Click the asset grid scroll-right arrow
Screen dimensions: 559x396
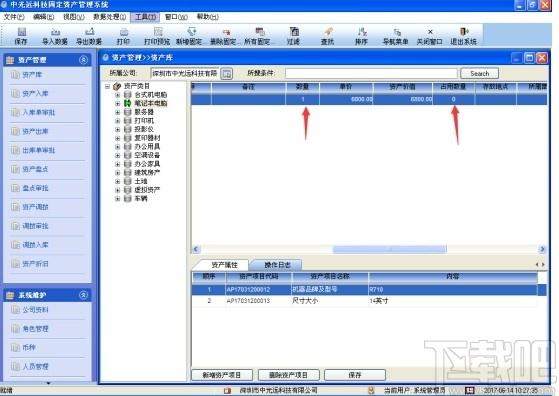(542, 249)
